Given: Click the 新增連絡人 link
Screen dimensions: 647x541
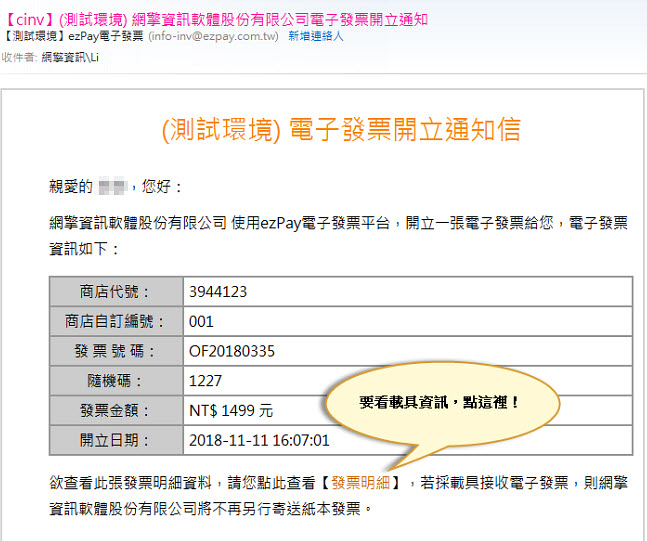Looking at the screenshot, I should click(316, 36).
